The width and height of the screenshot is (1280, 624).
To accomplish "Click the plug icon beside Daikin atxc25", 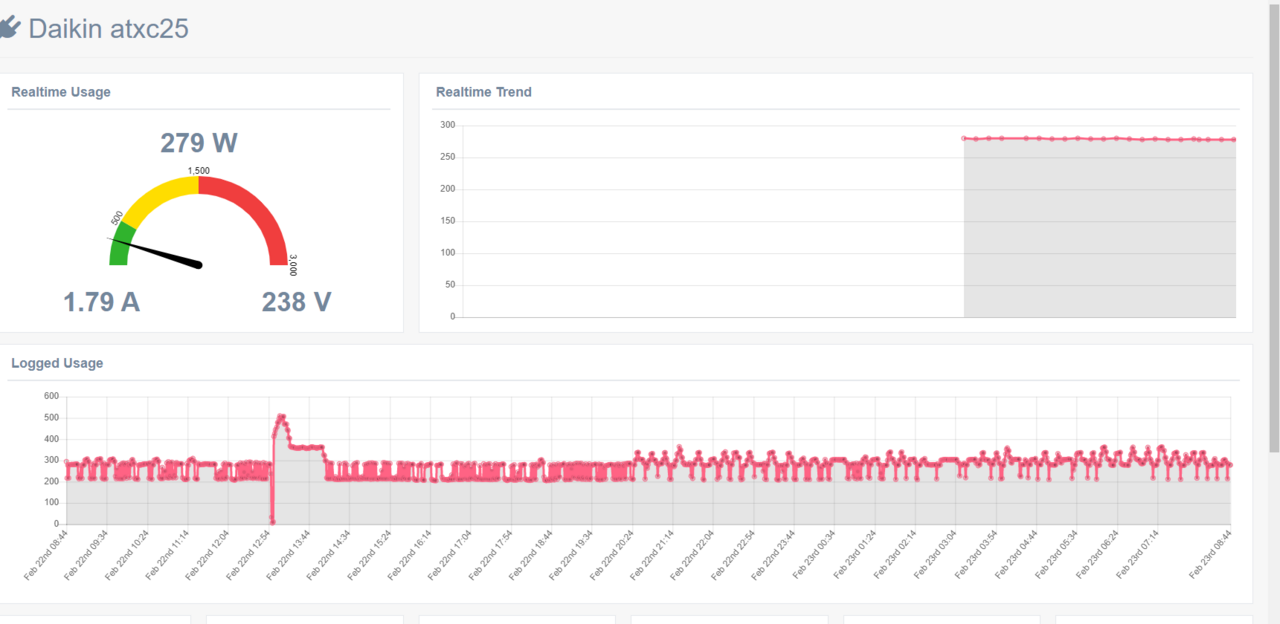I will pyautogui.click(x=9, y=28).
